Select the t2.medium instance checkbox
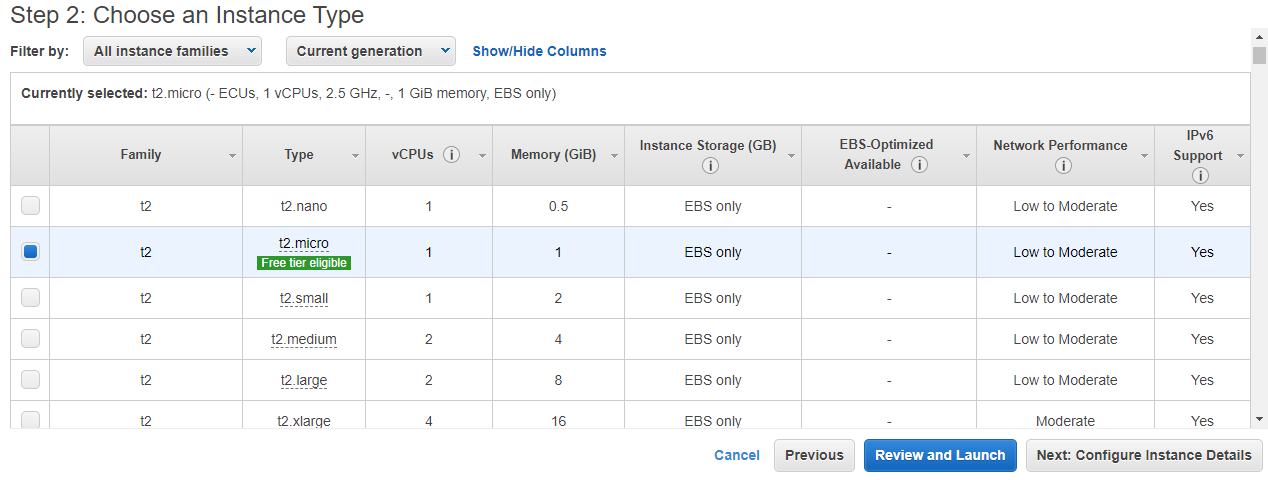The image size is (1268, 480). tap(31, 339)
